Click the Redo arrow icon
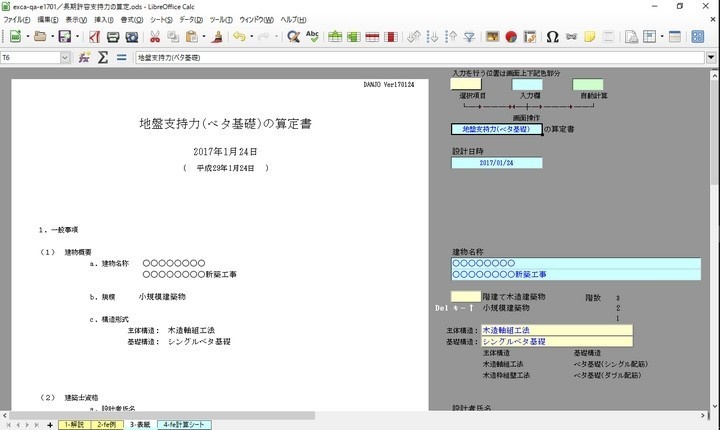This screenshot has height=430, width=720. [264, 37]
